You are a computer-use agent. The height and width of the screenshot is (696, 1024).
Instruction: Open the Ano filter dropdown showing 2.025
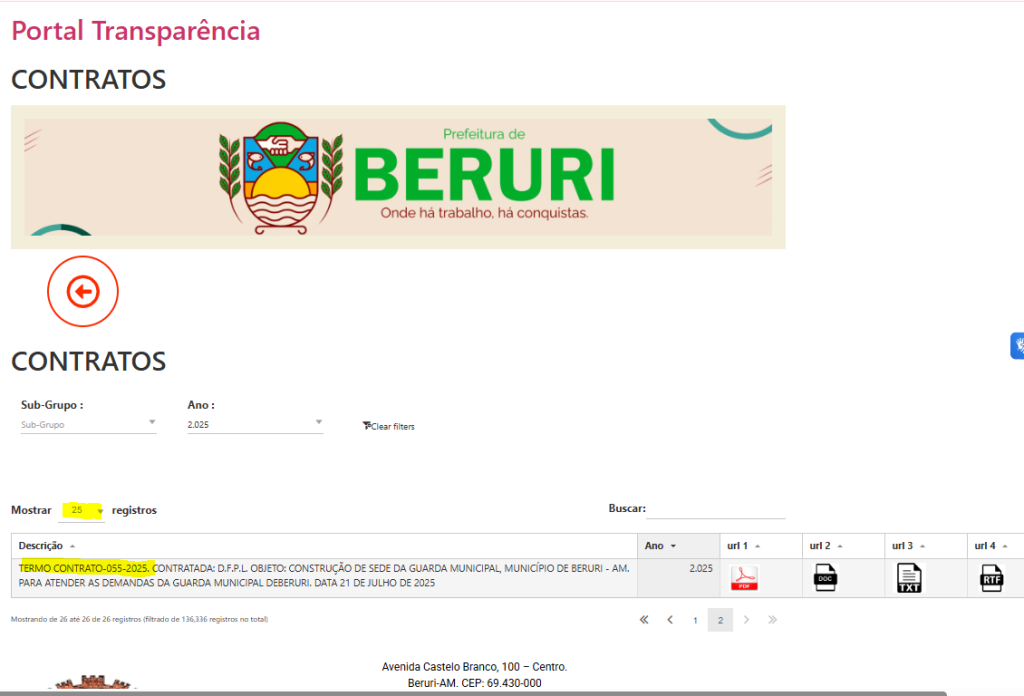click(x=255, y=424)
